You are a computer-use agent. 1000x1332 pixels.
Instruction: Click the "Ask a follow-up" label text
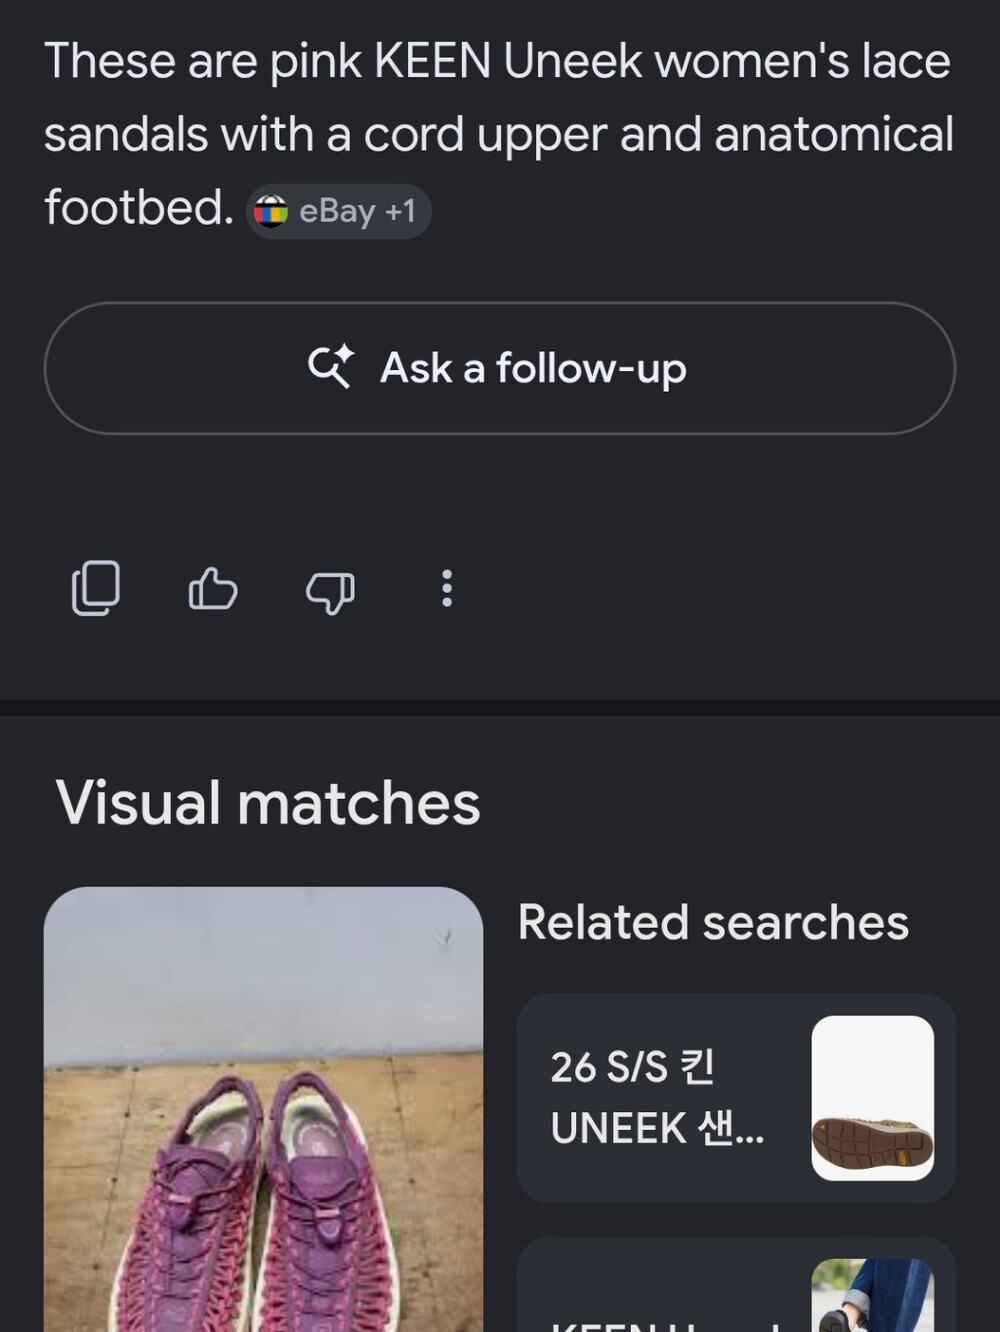coord(533,368)
